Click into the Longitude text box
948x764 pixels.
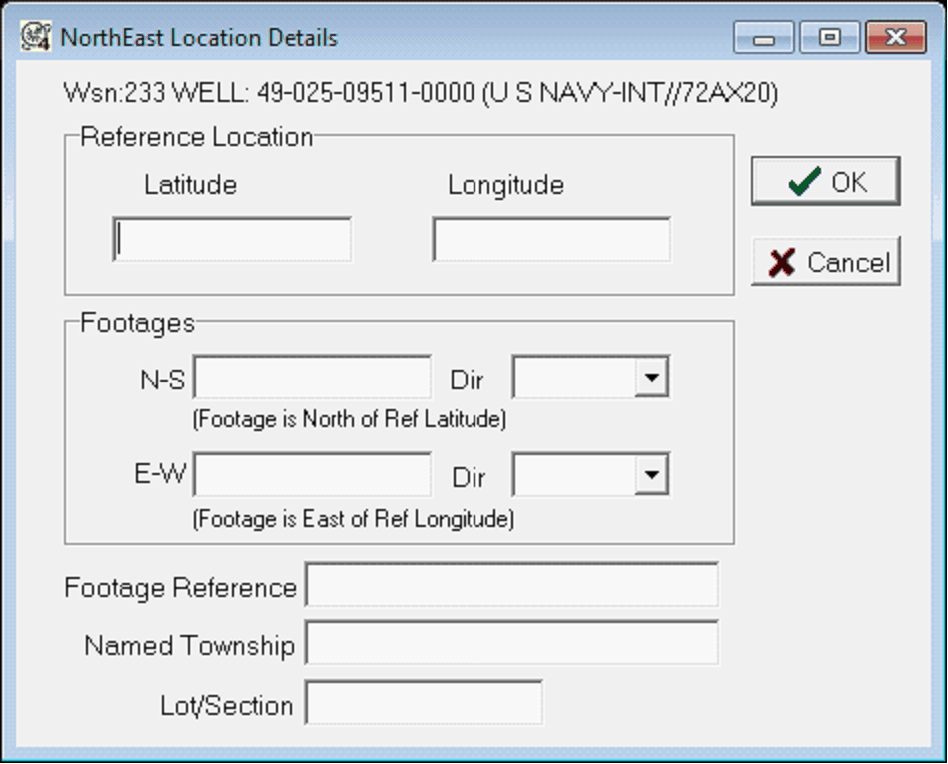551,240
